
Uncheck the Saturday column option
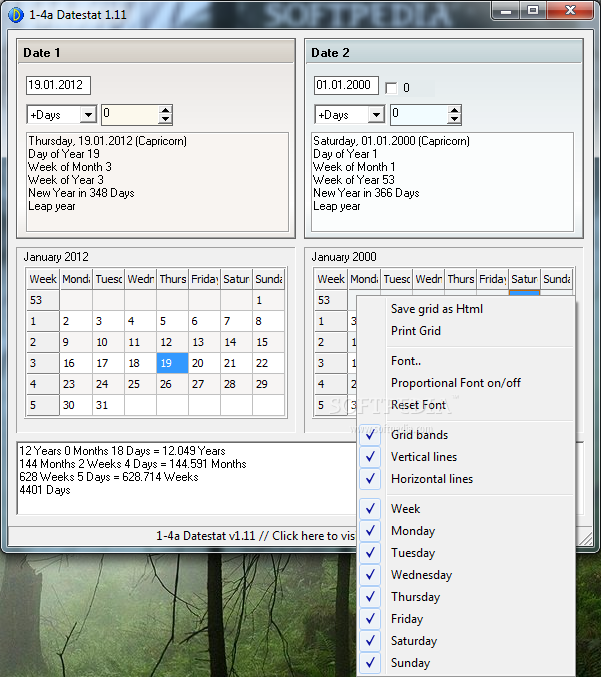(466, 641)
